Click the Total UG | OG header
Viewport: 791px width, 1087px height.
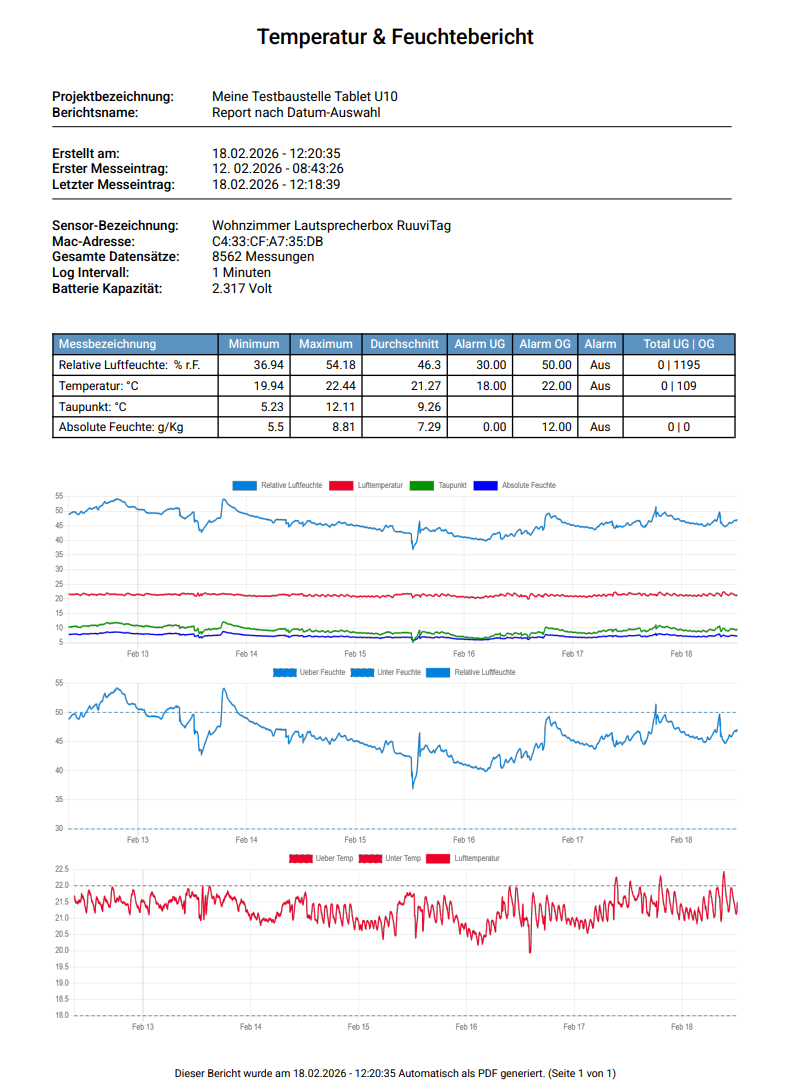678,344
